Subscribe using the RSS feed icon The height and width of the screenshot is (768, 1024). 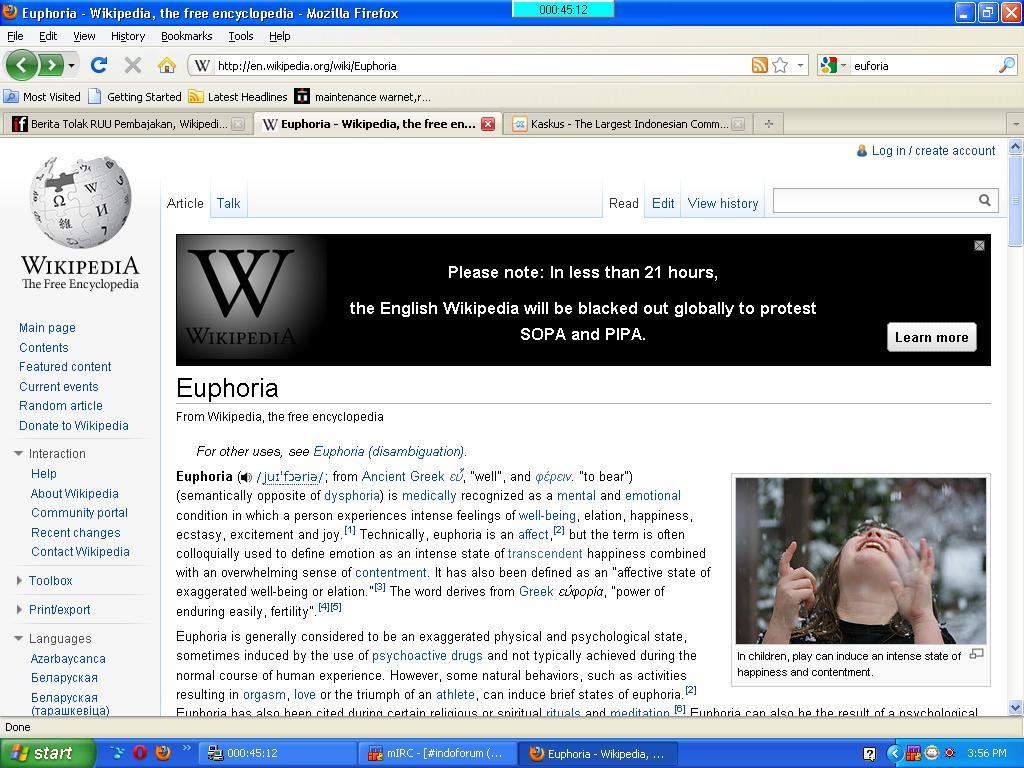[x=760, y=65]
